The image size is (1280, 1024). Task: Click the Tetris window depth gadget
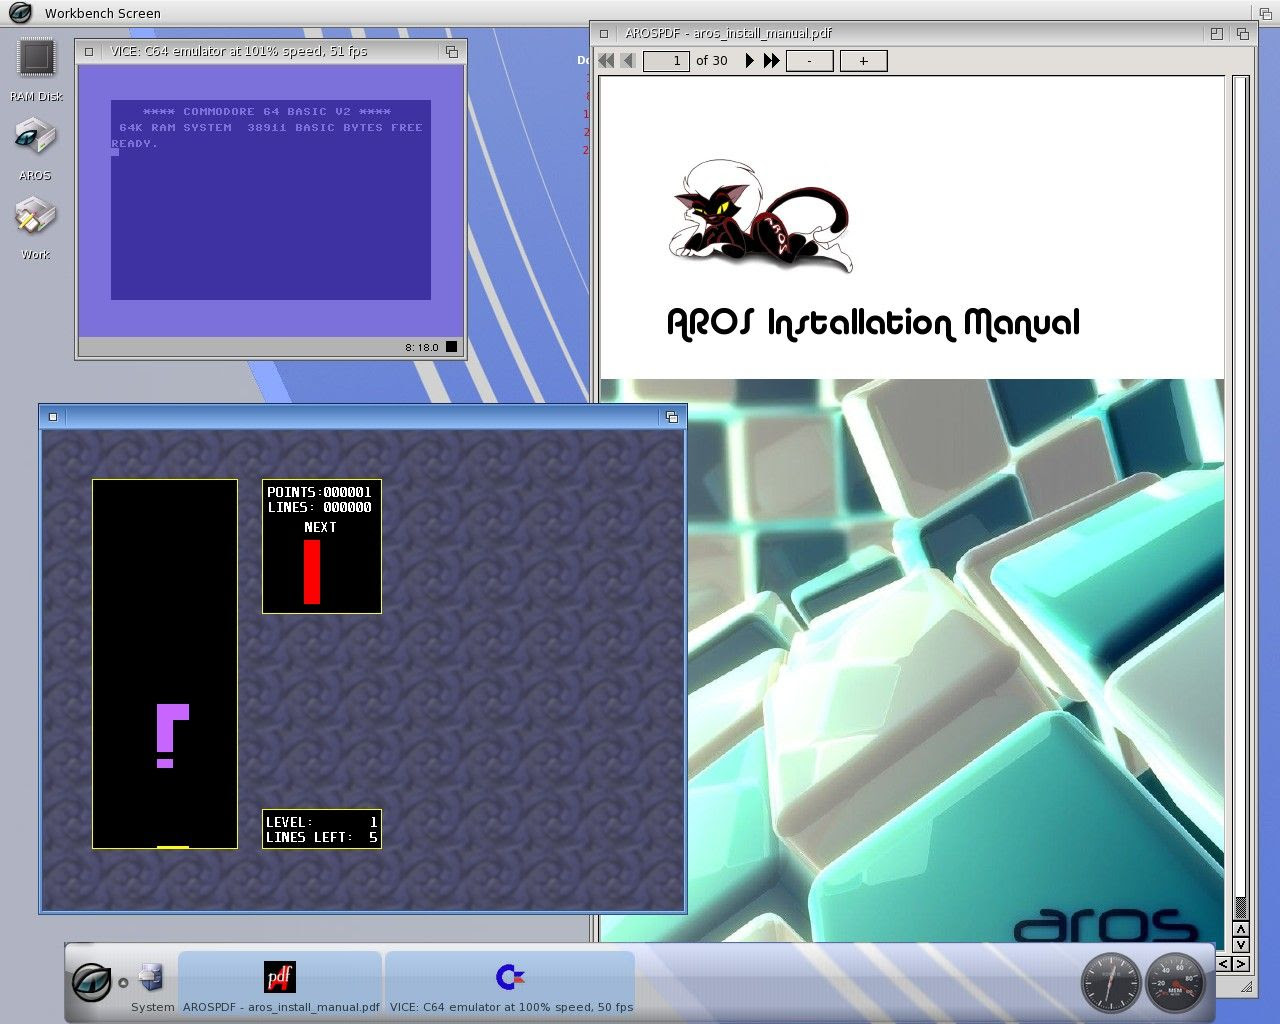point(672,417)
